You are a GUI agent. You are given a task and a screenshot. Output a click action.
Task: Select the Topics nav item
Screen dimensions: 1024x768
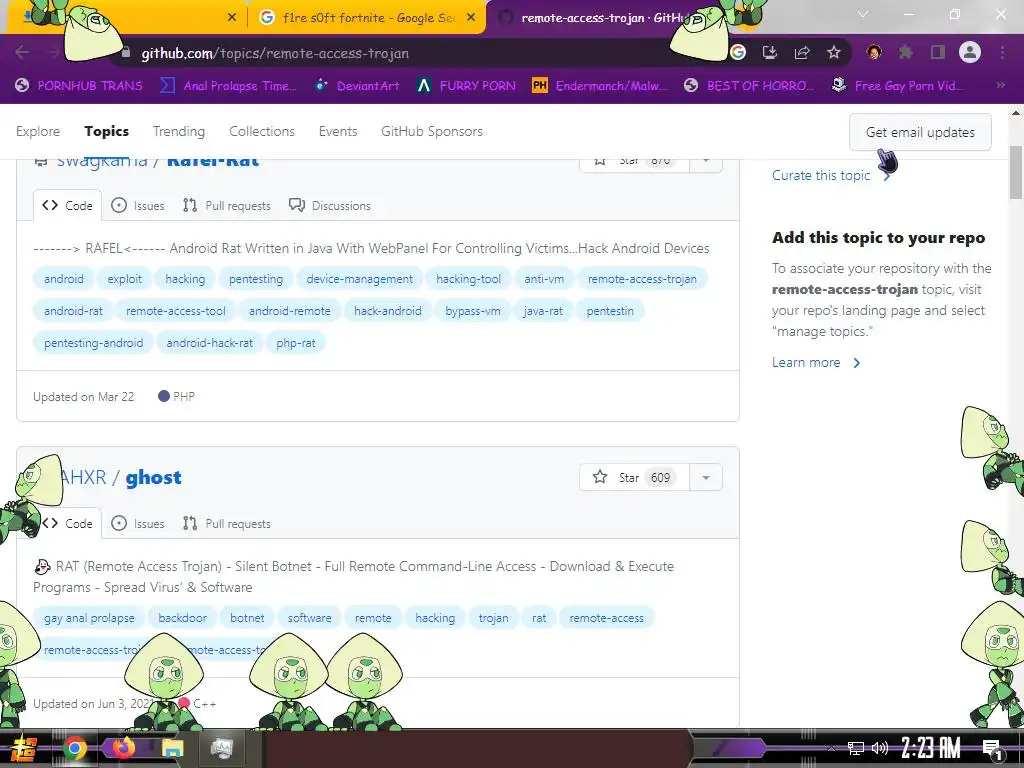click(x=106, y=131)
